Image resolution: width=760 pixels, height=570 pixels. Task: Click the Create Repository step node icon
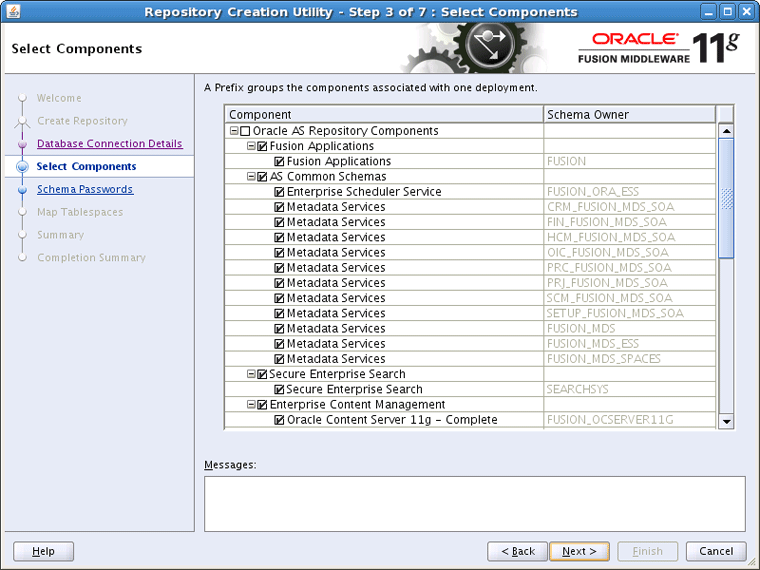coord(22,121)
